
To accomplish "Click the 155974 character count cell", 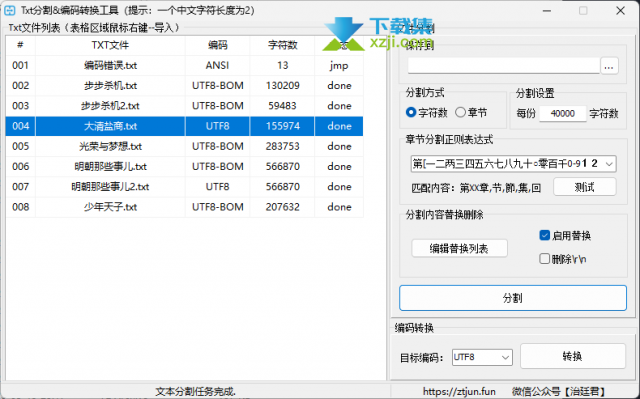I will click(x=282, y=126).
